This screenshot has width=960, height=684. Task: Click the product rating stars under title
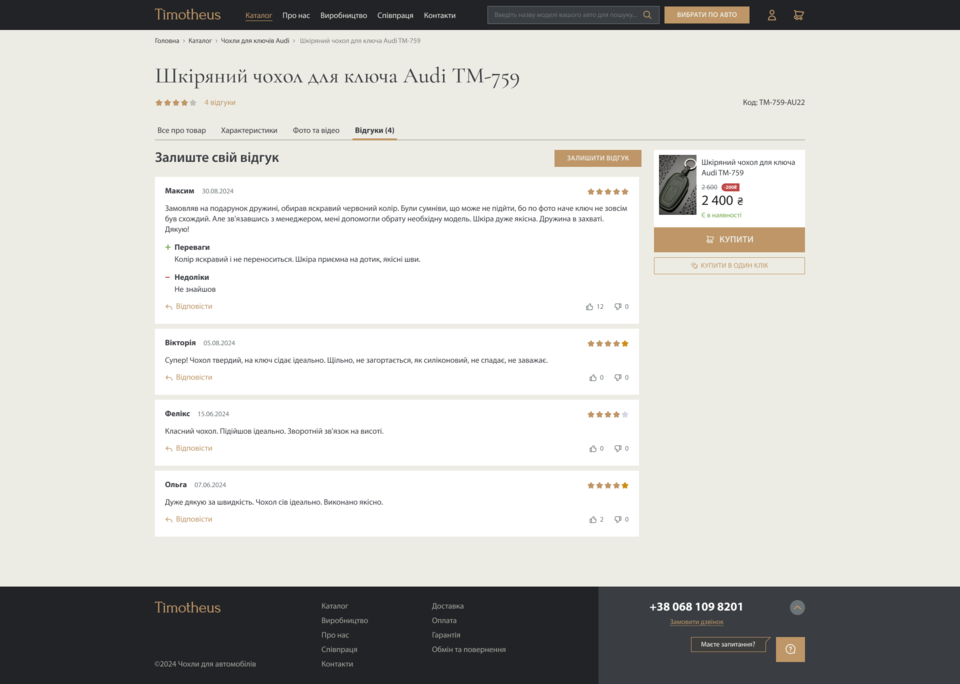click(x=176, y=103)
